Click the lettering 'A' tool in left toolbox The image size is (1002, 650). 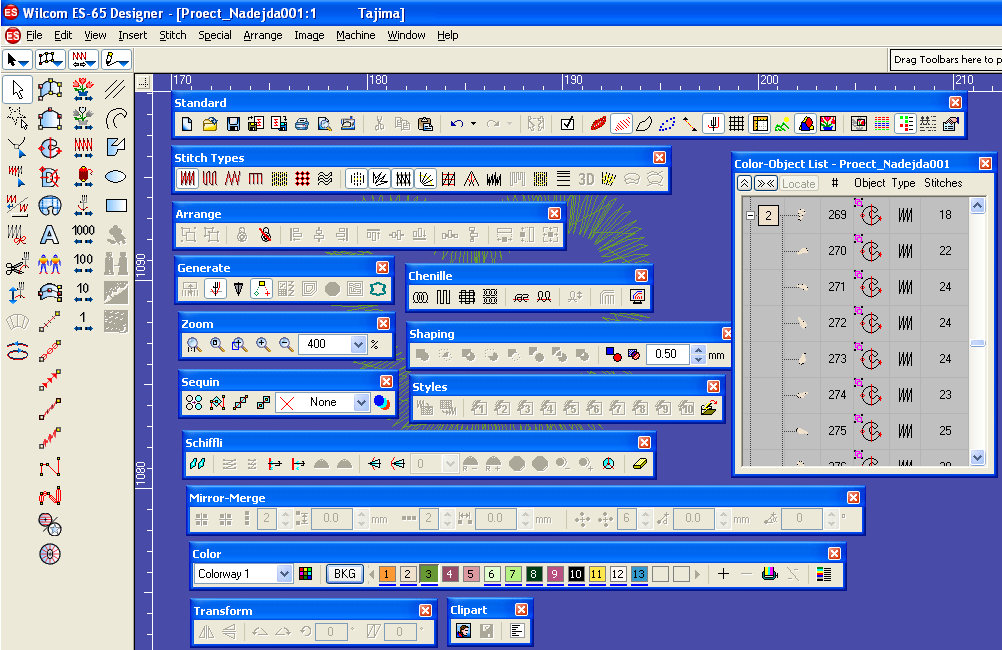tap(49, 235)
